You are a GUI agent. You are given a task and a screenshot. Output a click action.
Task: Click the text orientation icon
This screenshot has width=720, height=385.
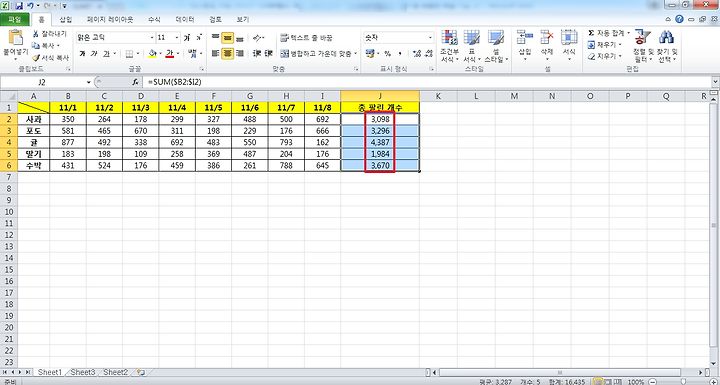tap(258, 38)
